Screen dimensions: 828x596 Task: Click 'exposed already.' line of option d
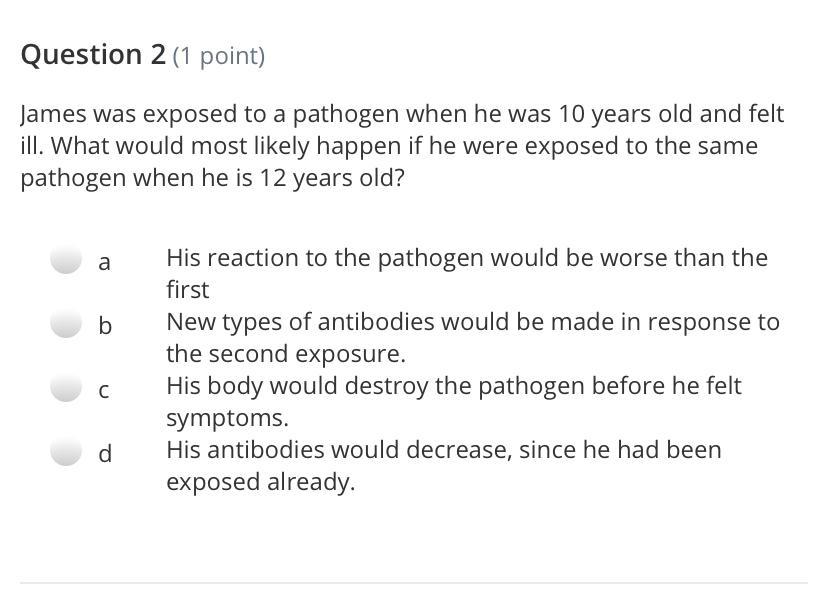260,483
